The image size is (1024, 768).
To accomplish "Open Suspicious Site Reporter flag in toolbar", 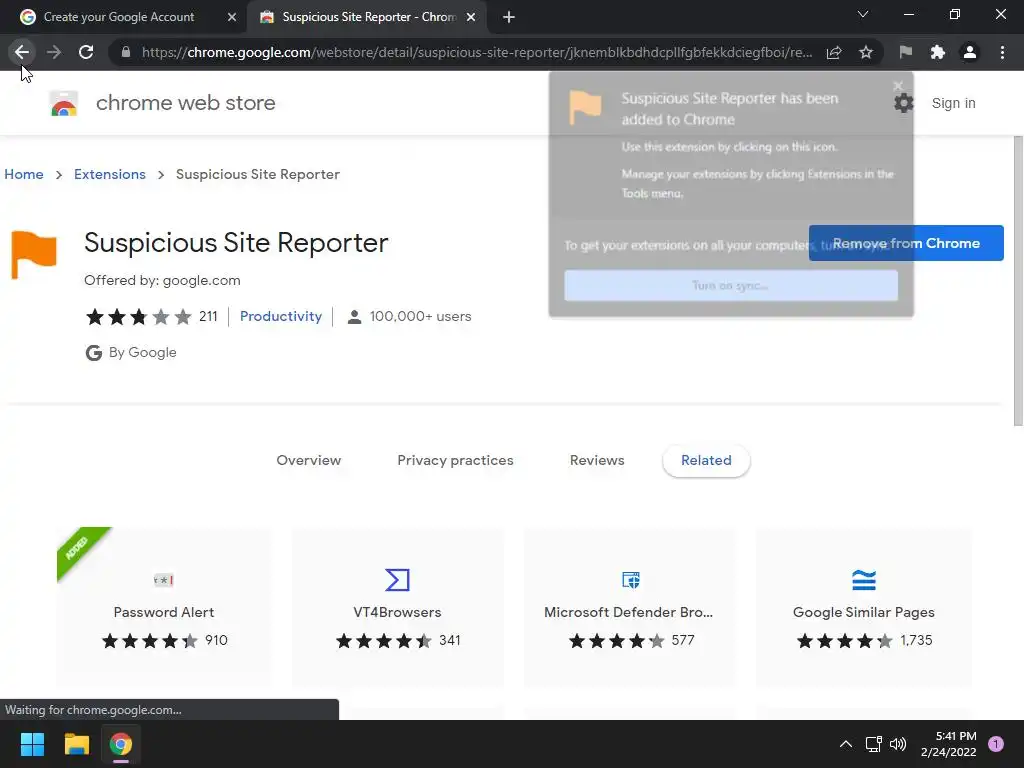I will click(x=905, y=52).
